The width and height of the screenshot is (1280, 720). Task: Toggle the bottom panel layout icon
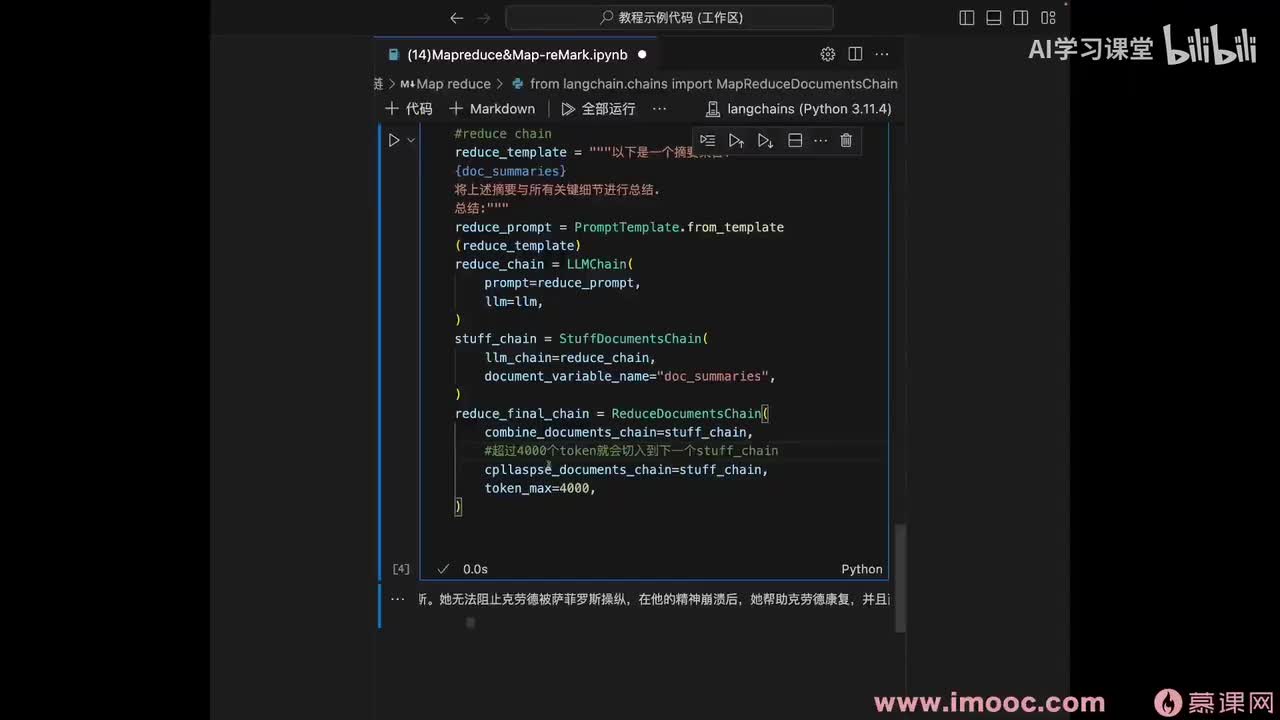[994, 18]
